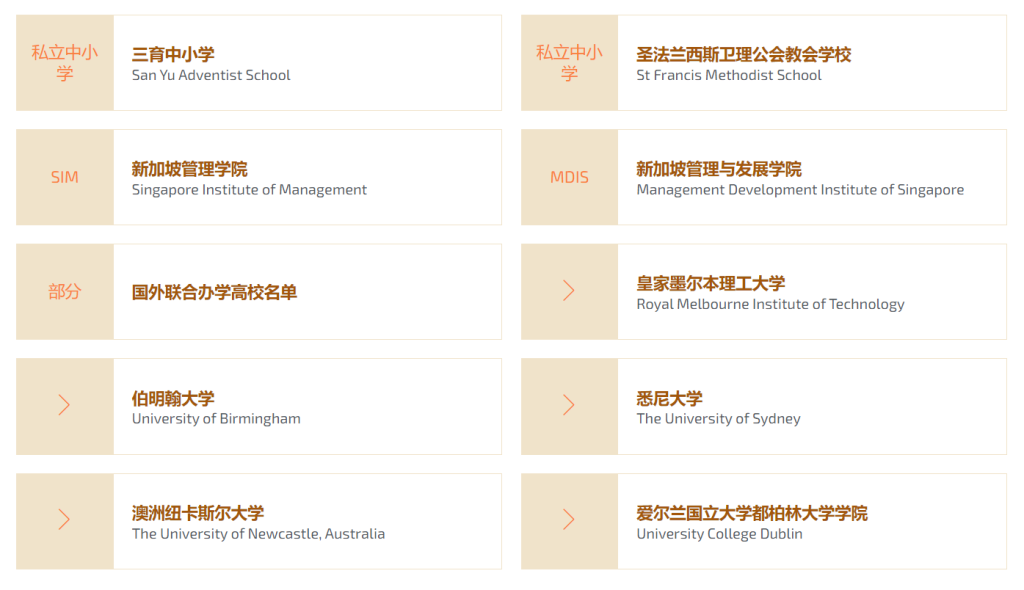Open 悉尼大学 heading

[669, 399]
